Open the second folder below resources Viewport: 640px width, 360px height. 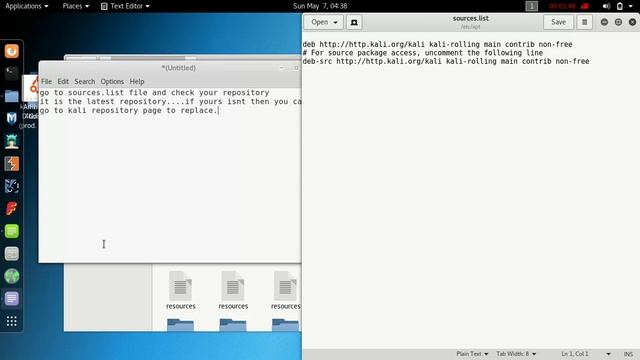(233, 325)
